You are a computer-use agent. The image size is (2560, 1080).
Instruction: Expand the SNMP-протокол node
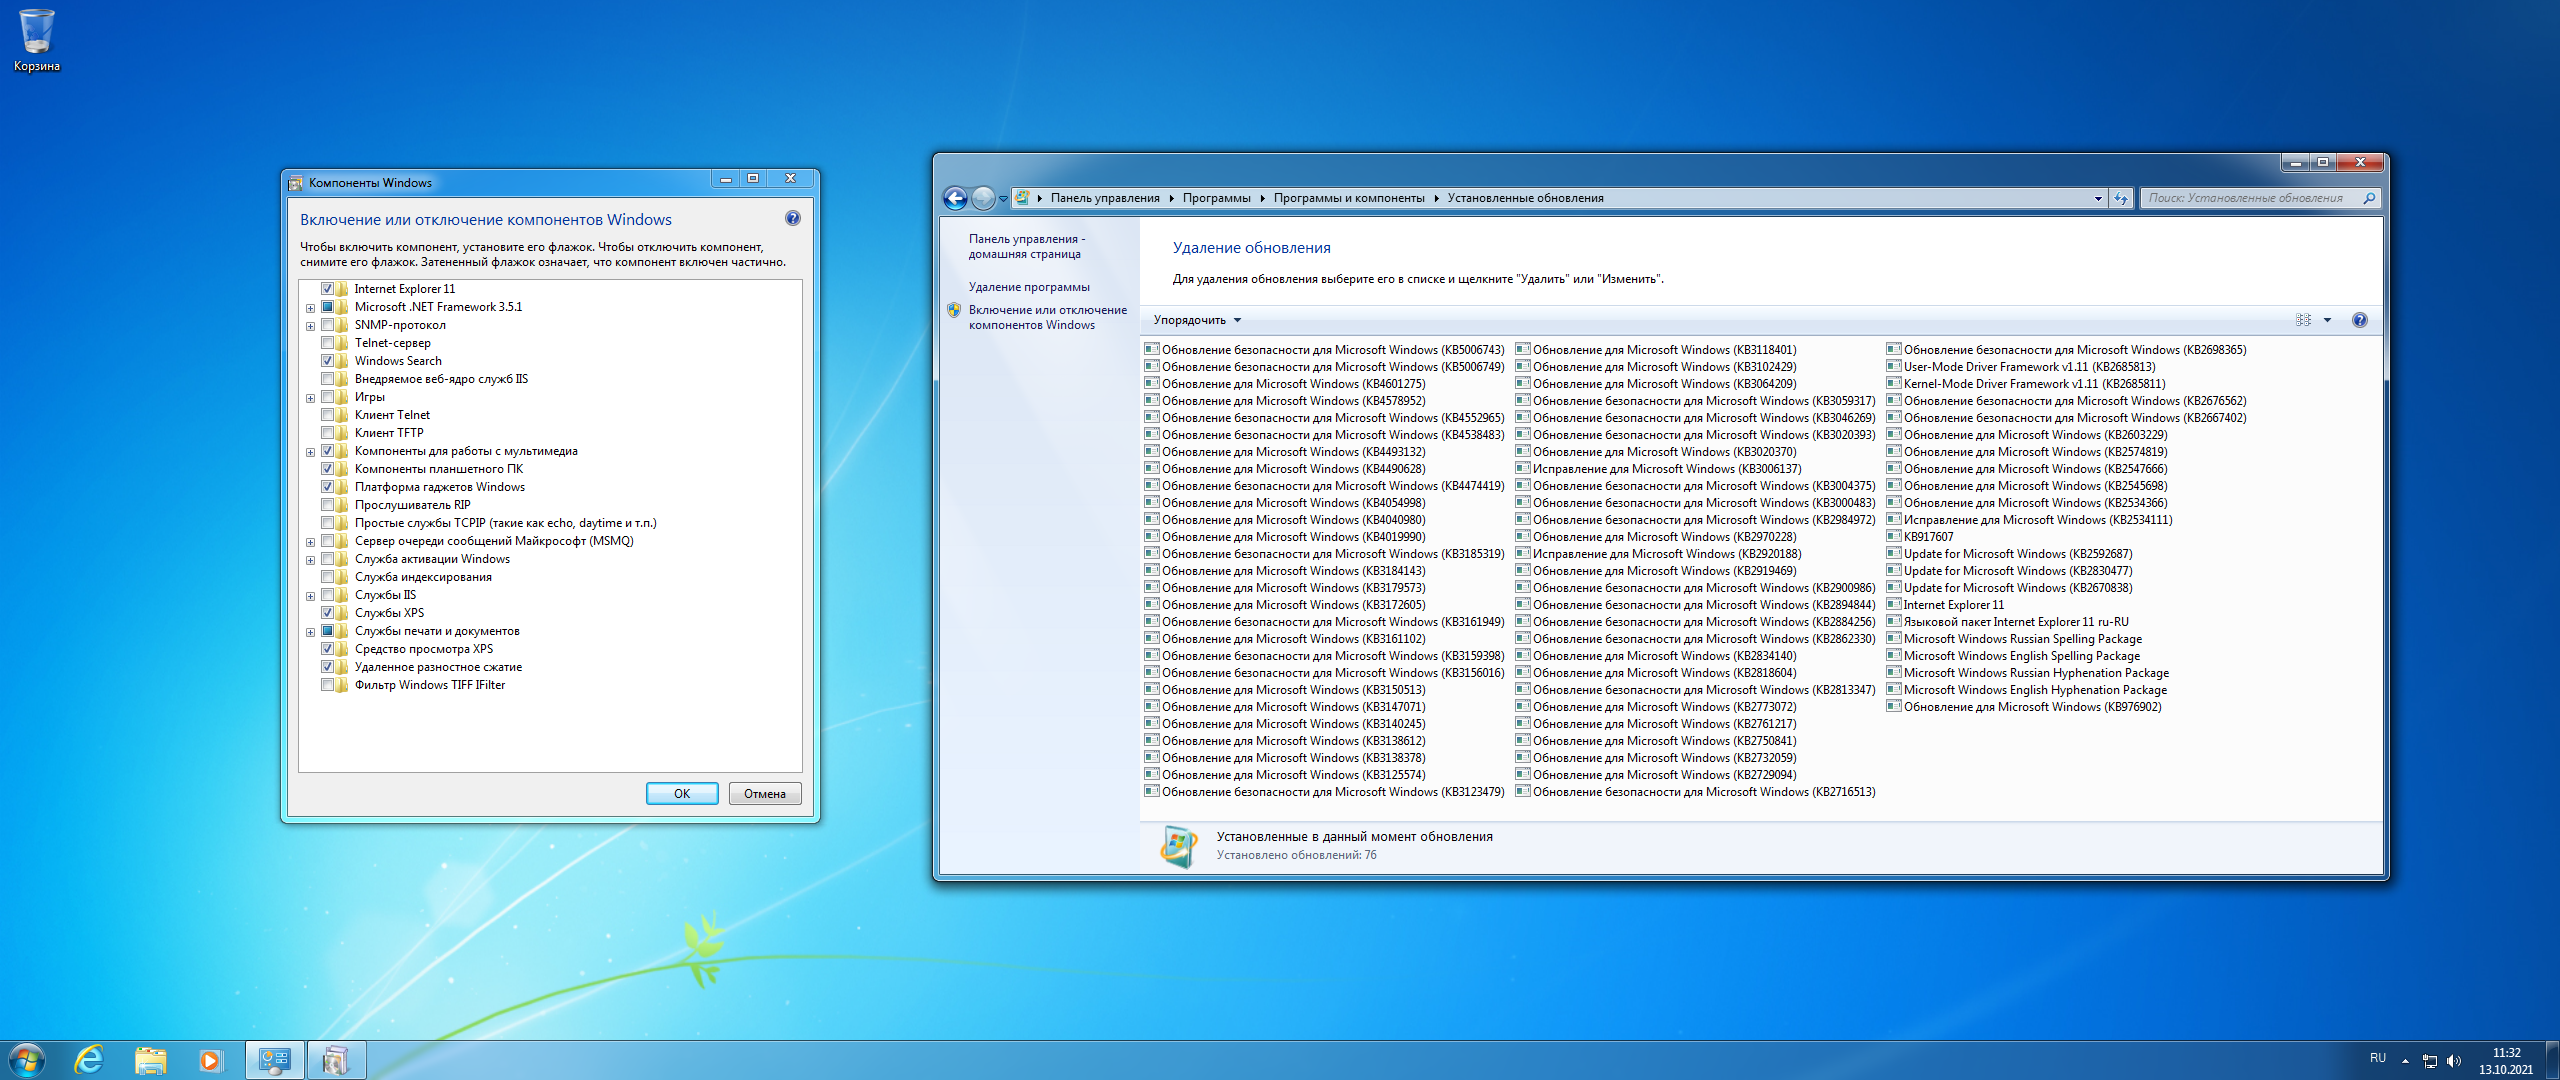tap(310, 326)
